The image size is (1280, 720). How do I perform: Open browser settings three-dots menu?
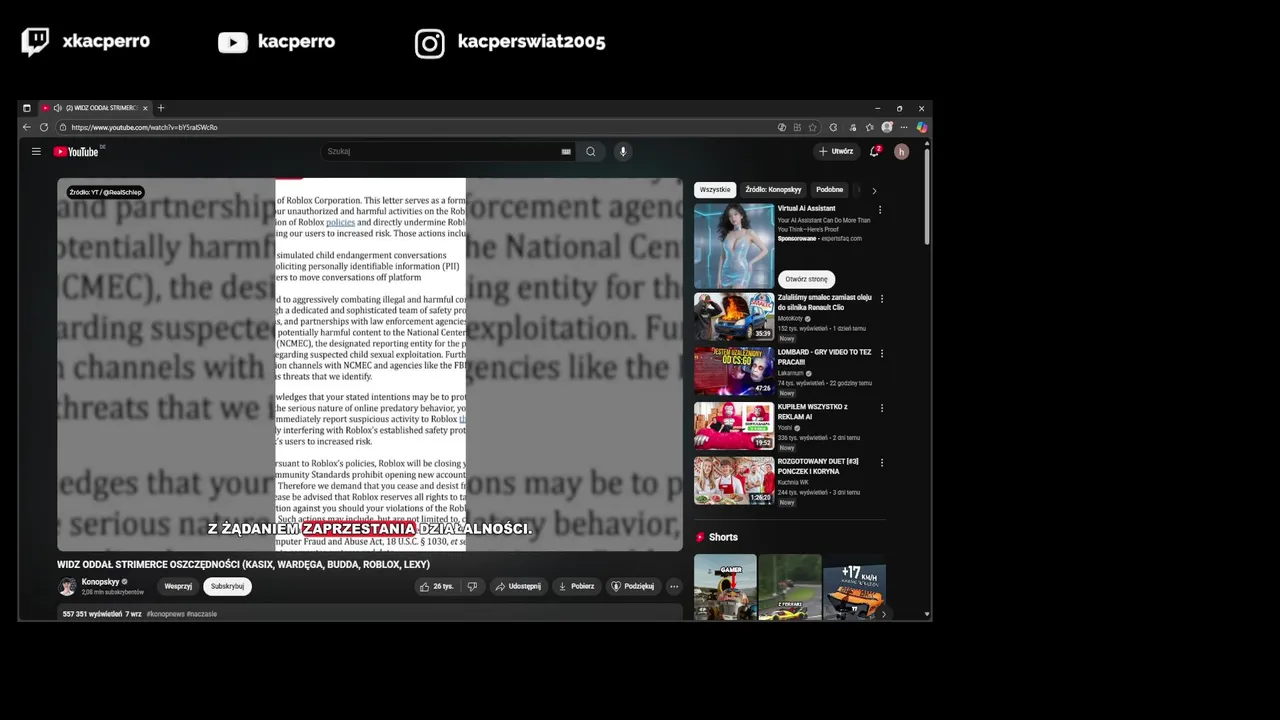coord(904,127)
